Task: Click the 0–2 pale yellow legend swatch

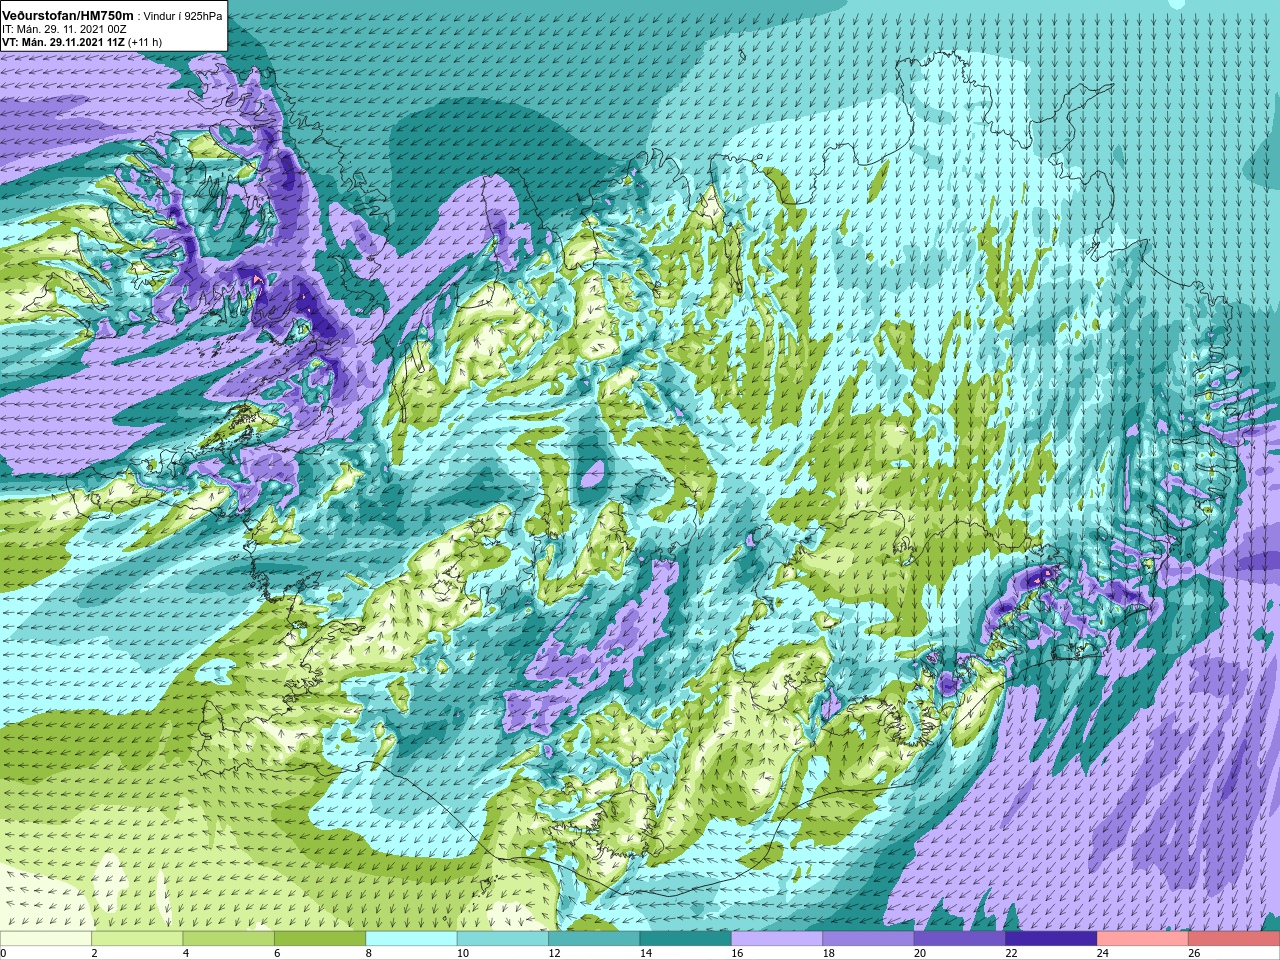Action: (x=46, y=939)
